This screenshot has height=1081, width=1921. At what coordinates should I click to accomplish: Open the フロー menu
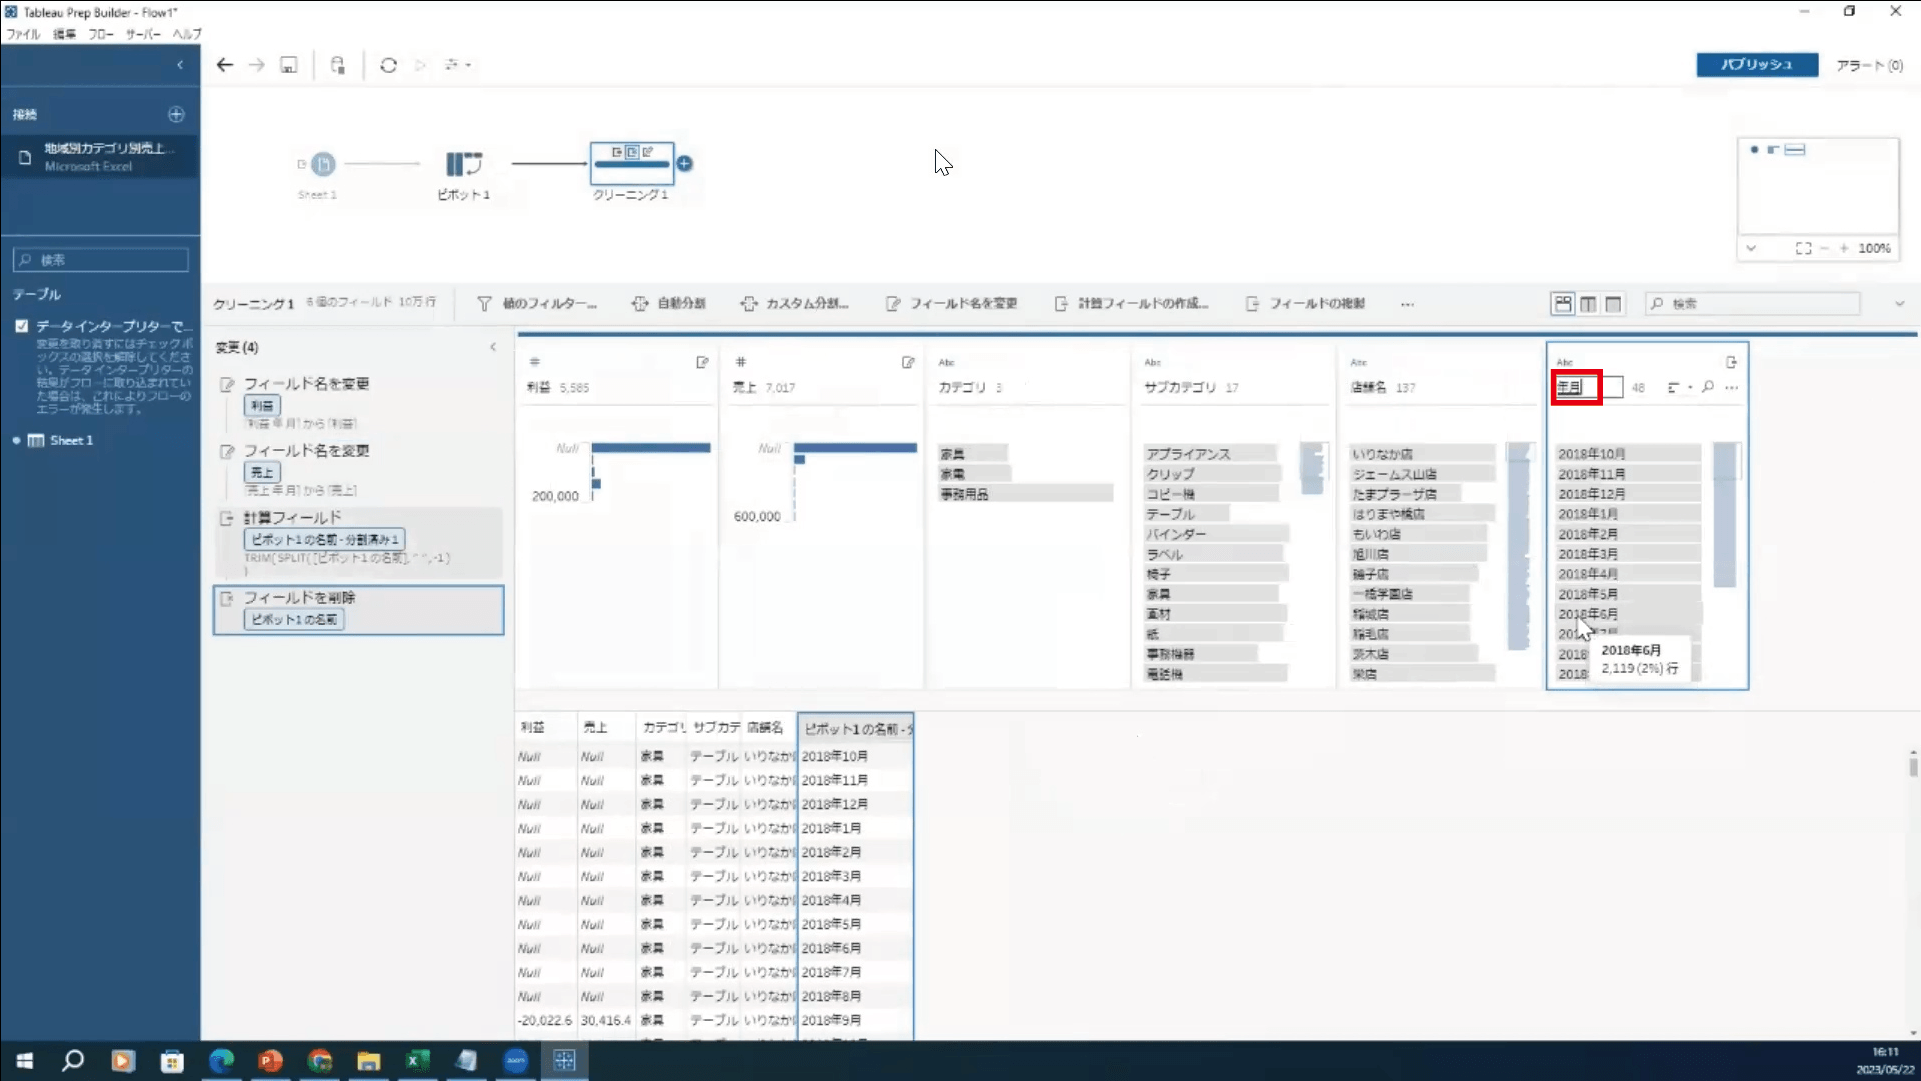coord(100,34)
